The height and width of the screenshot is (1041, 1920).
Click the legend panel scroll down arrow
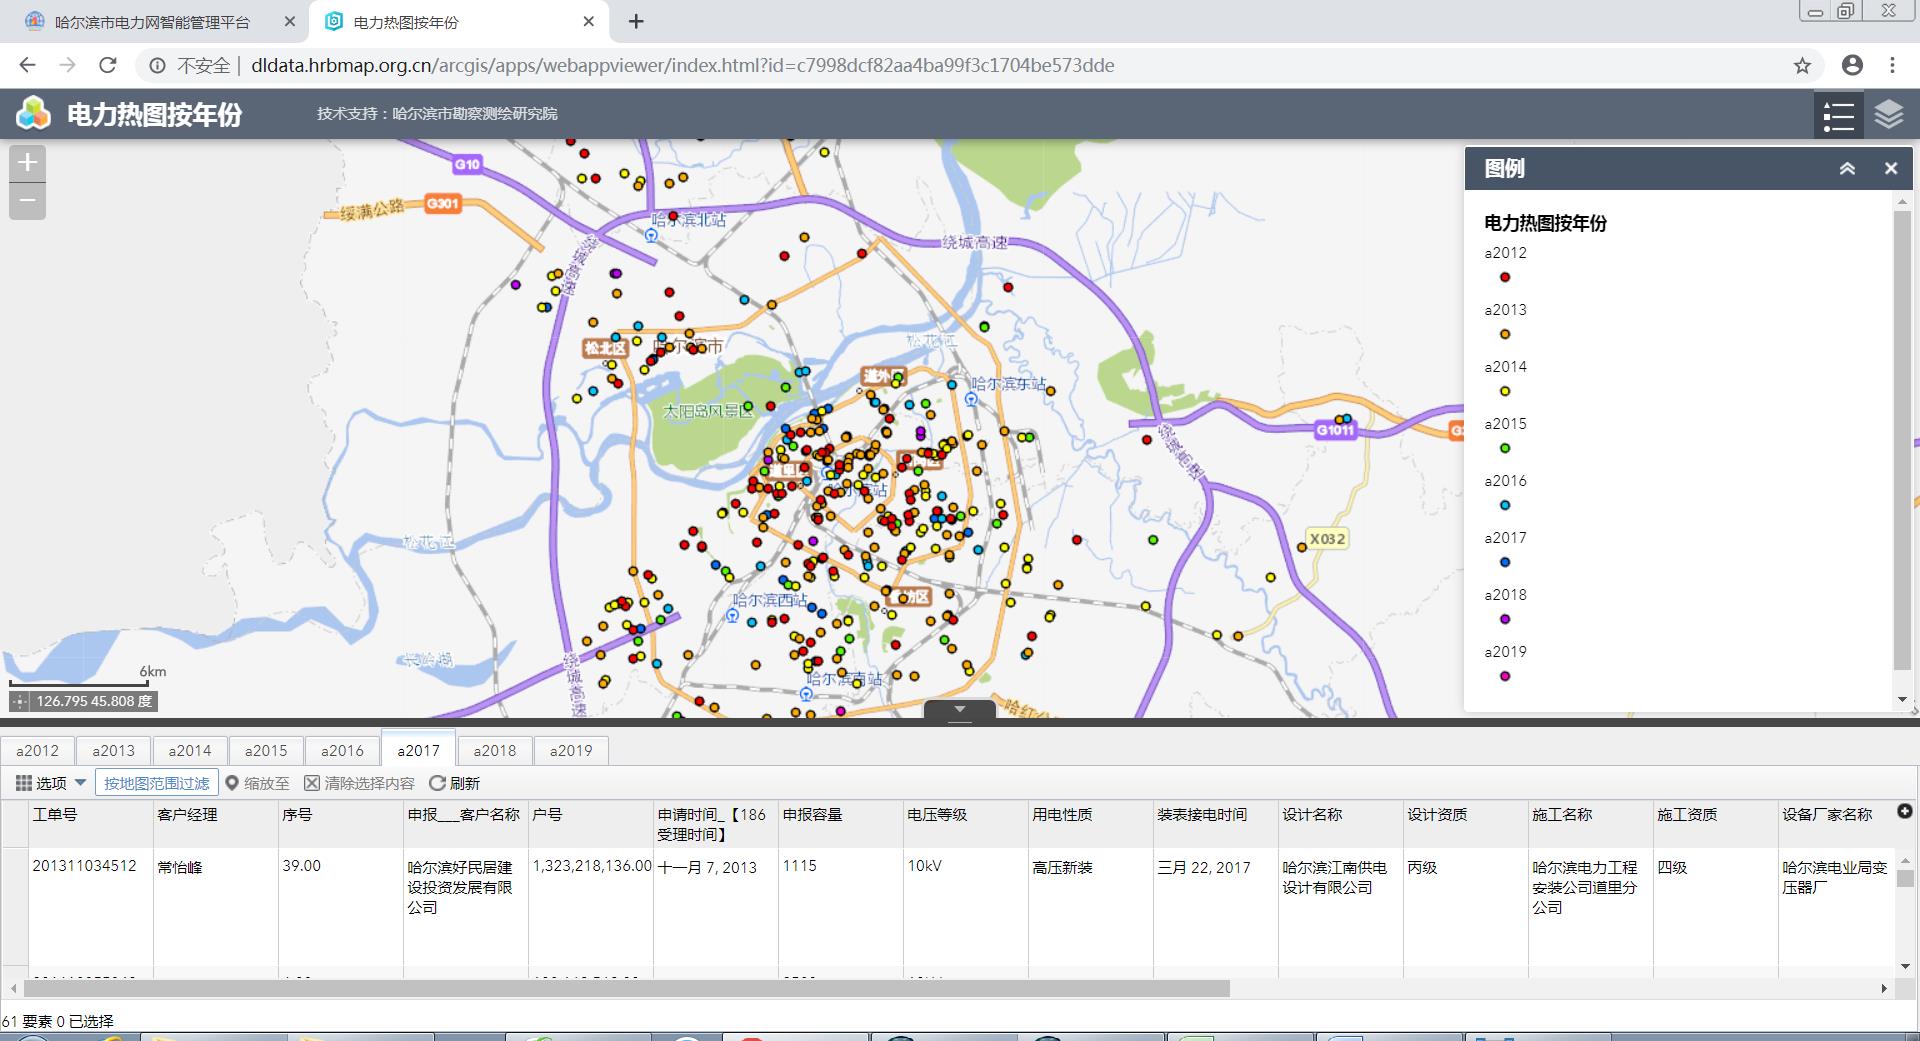tap(1902, 700)
